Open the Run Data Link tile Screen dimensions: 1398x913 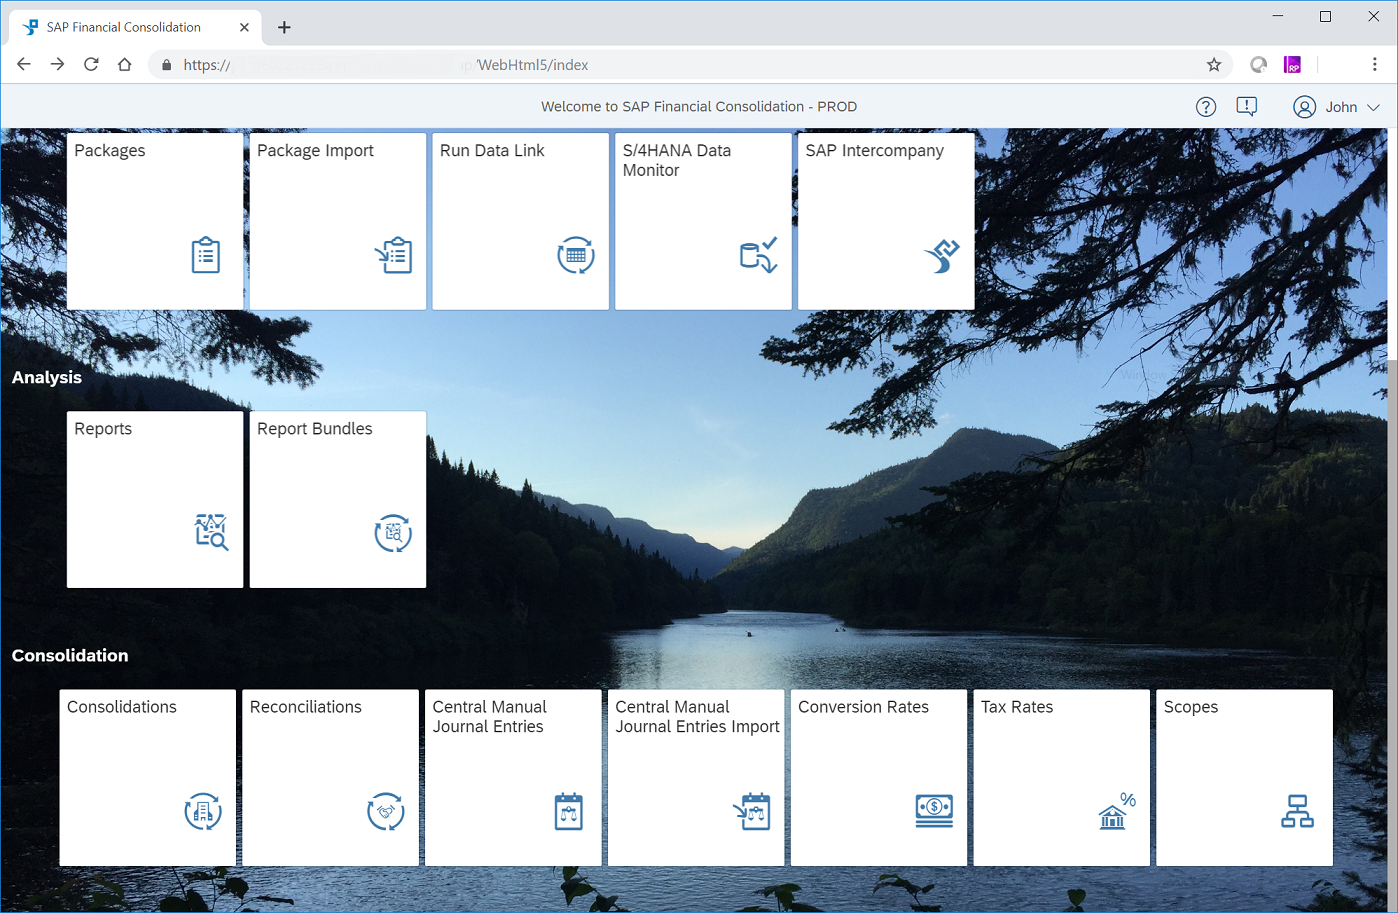[x=520, y=221]
